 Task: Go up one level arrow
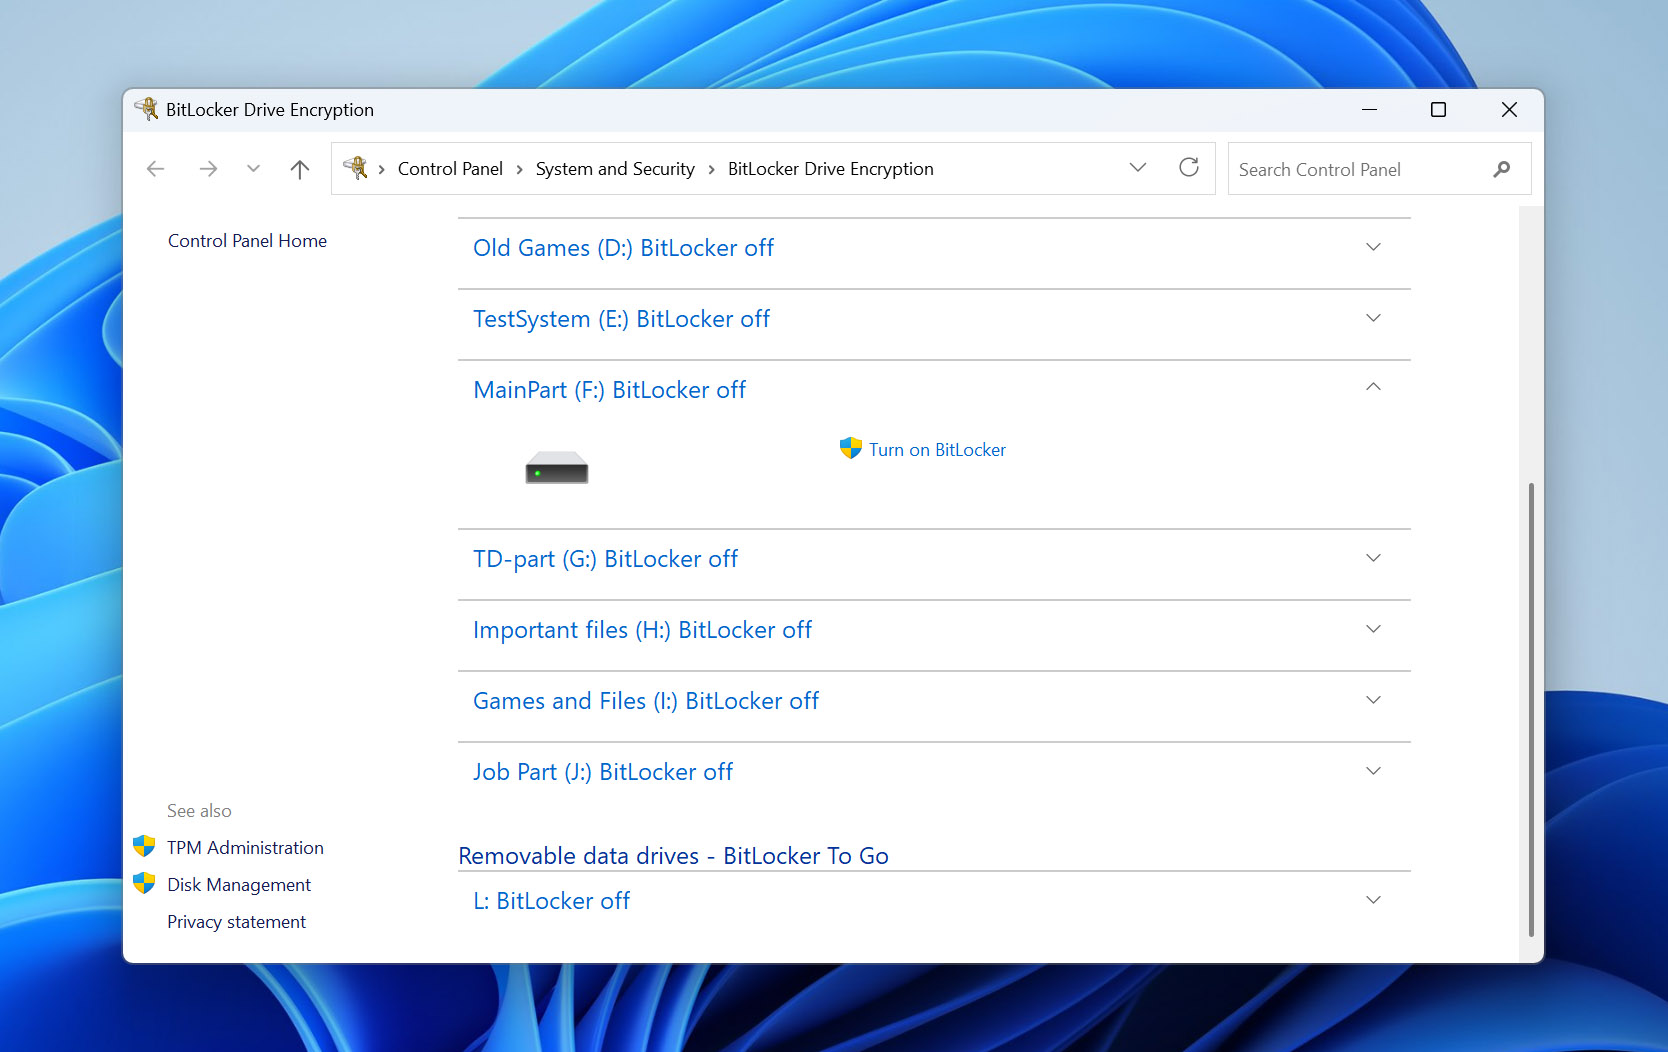tap(300, 169)
